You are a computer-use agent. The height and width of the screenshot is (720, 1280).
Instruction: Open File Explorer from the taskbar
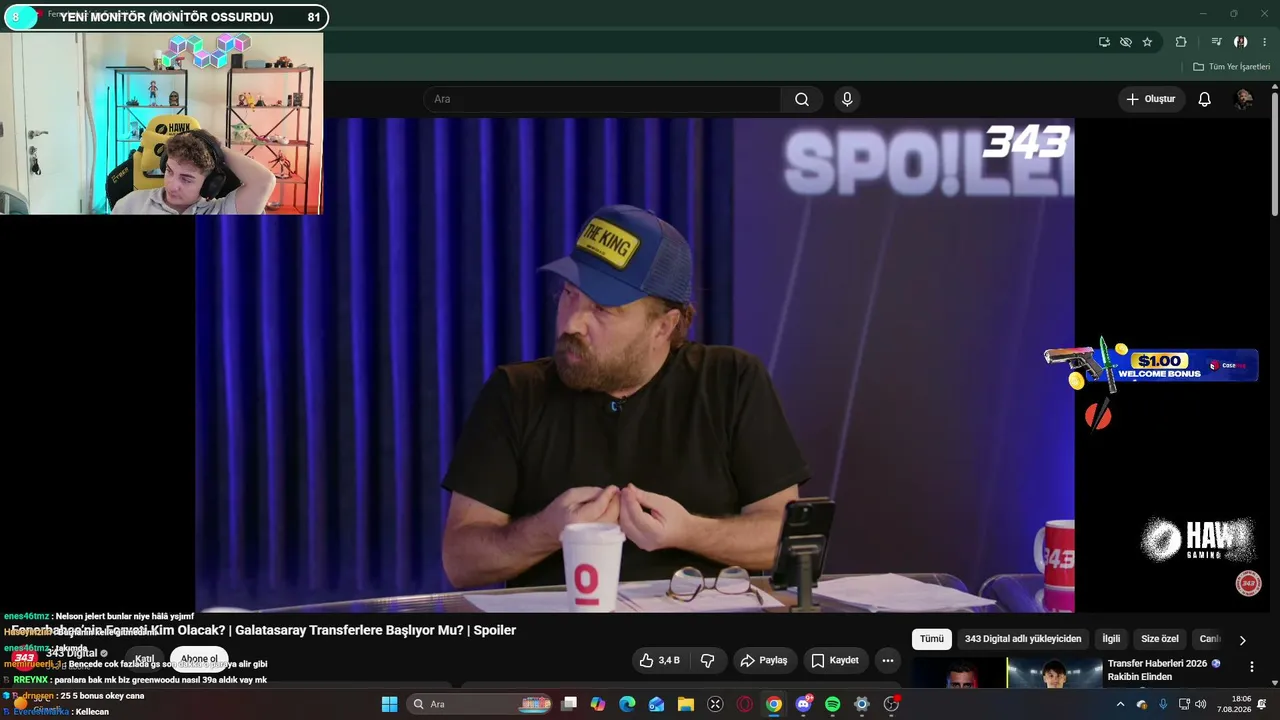tap(686, 704)
